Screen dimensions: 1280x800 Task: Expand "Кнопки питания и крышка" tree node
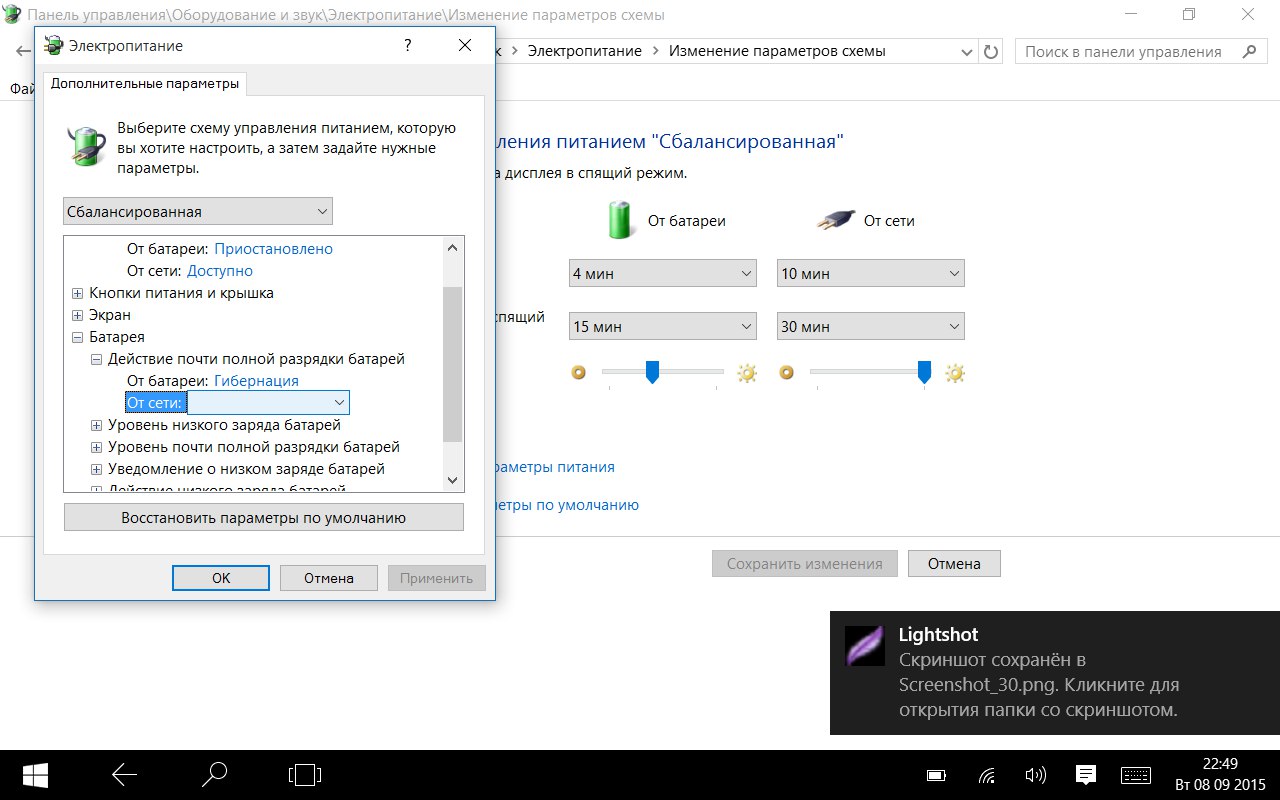point(78,293)
